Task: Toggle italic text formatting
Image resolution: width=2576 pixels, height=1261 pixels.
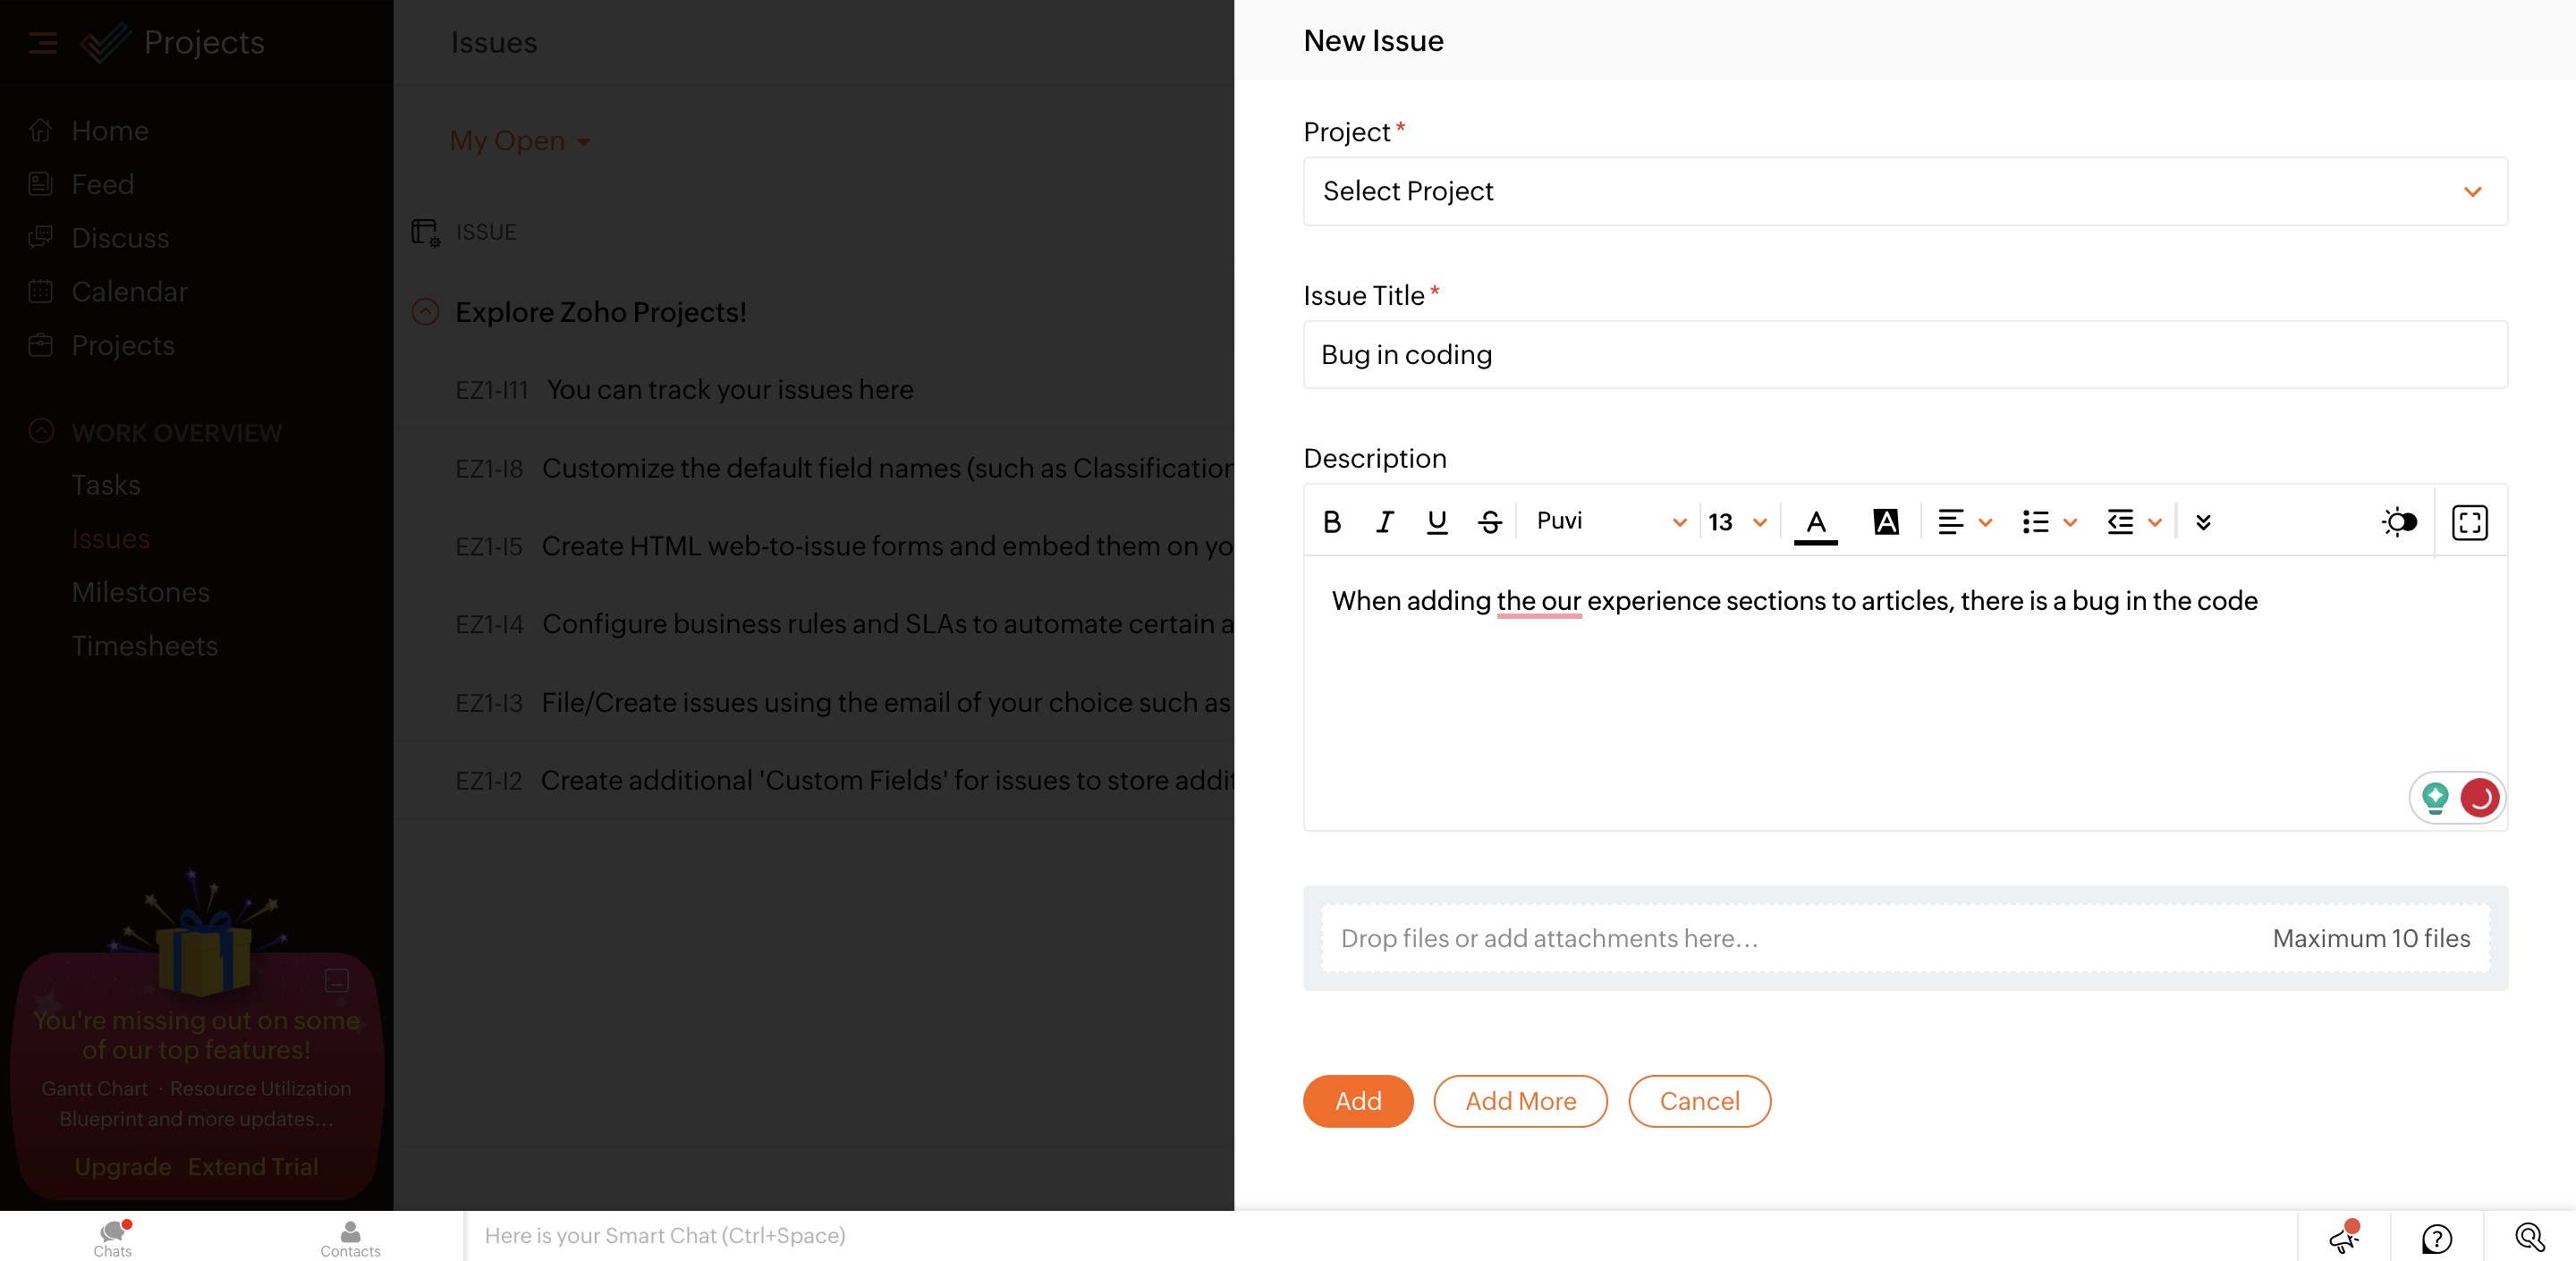Action: click(1384, 522)
